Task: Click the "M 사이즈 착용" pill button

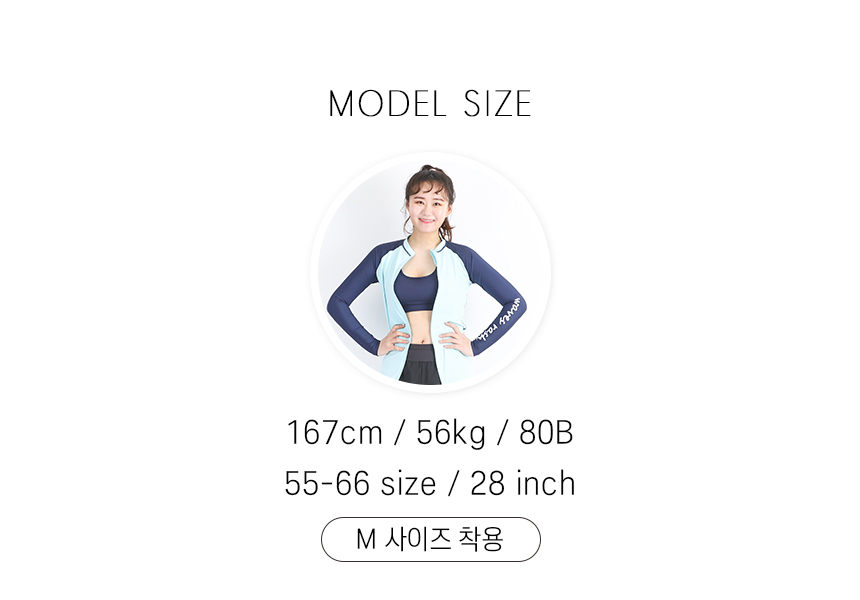Action: point(431,539)
